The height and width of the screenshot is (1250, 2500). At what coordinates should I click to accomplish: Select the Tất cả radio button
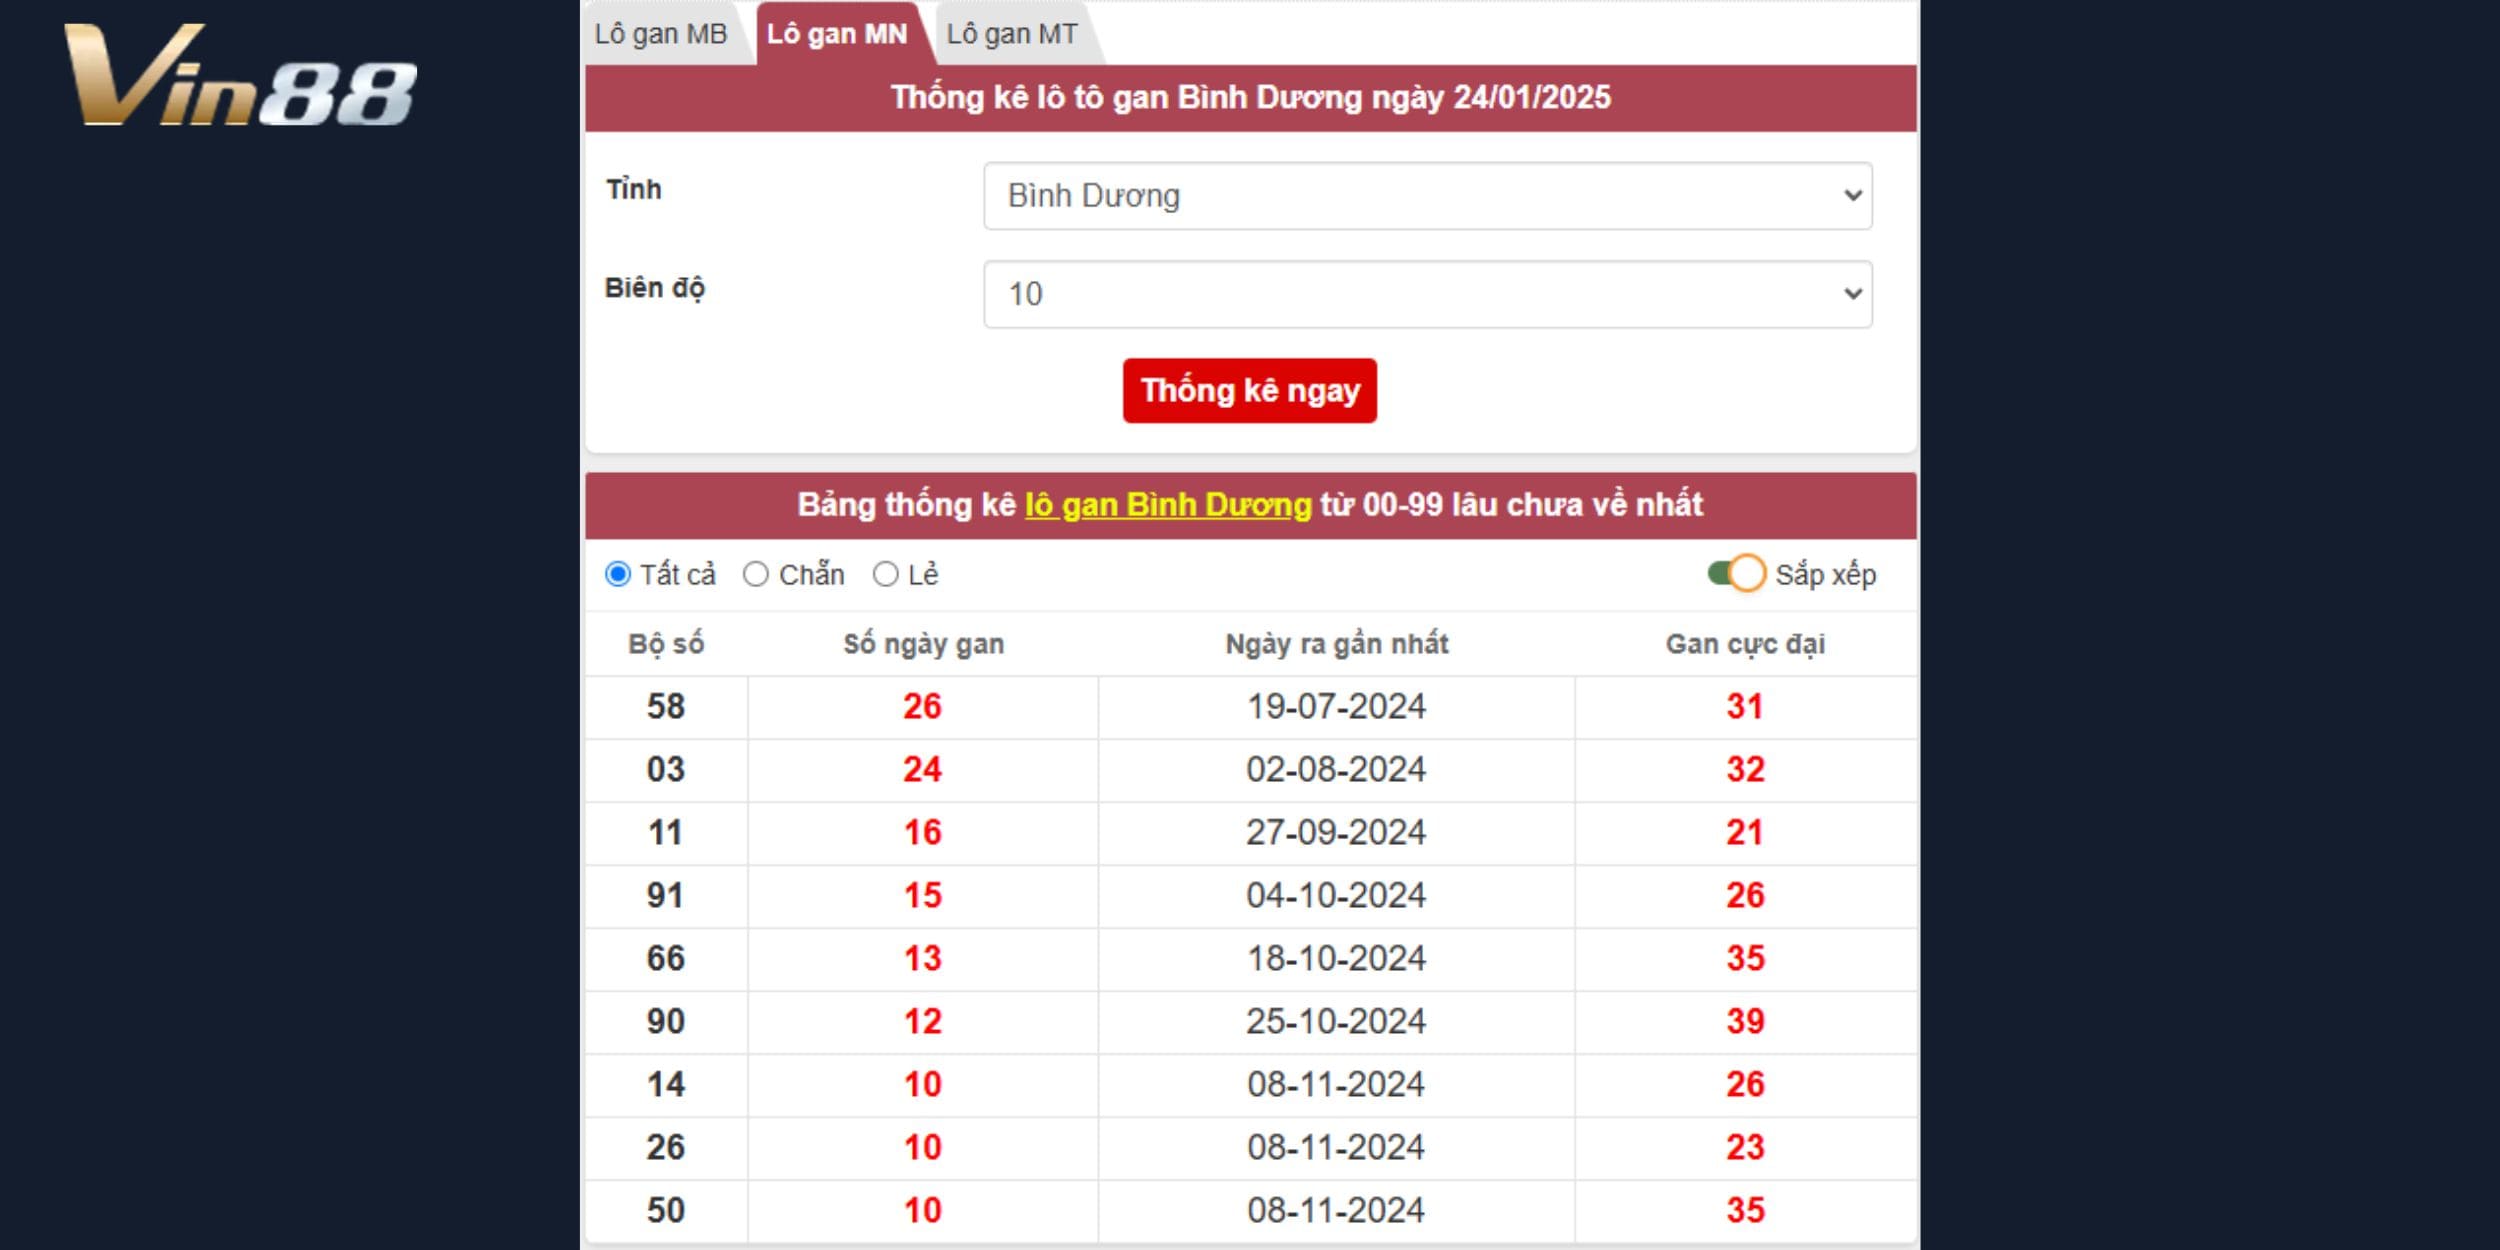click(x=618, y=574)
